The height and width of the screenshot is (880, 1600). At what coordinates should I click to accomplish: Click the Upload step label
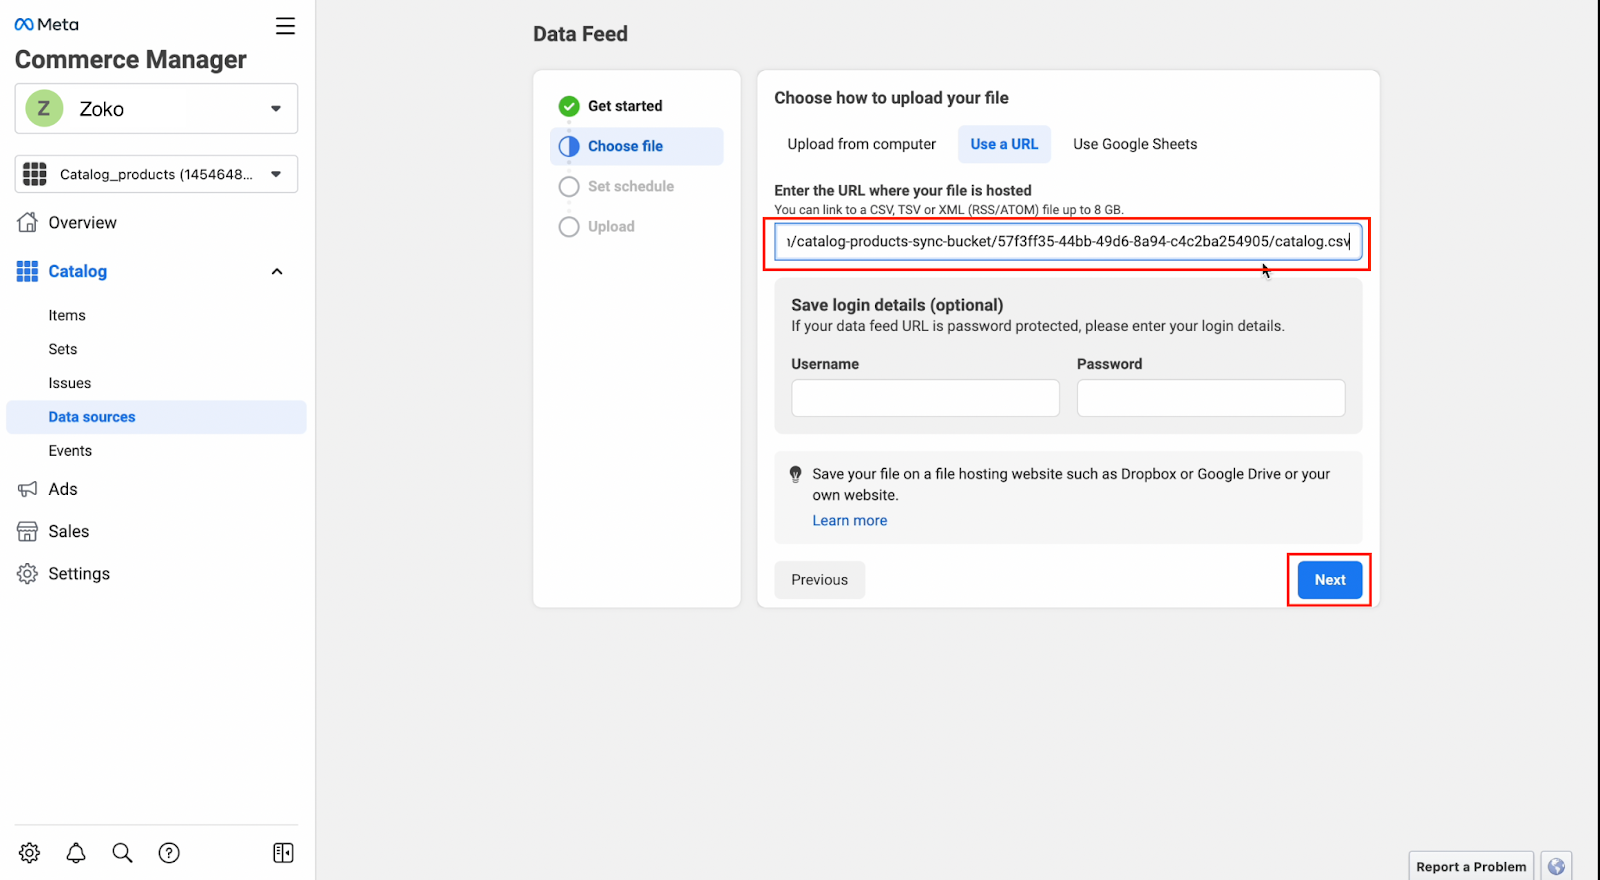tap(611, 226)
